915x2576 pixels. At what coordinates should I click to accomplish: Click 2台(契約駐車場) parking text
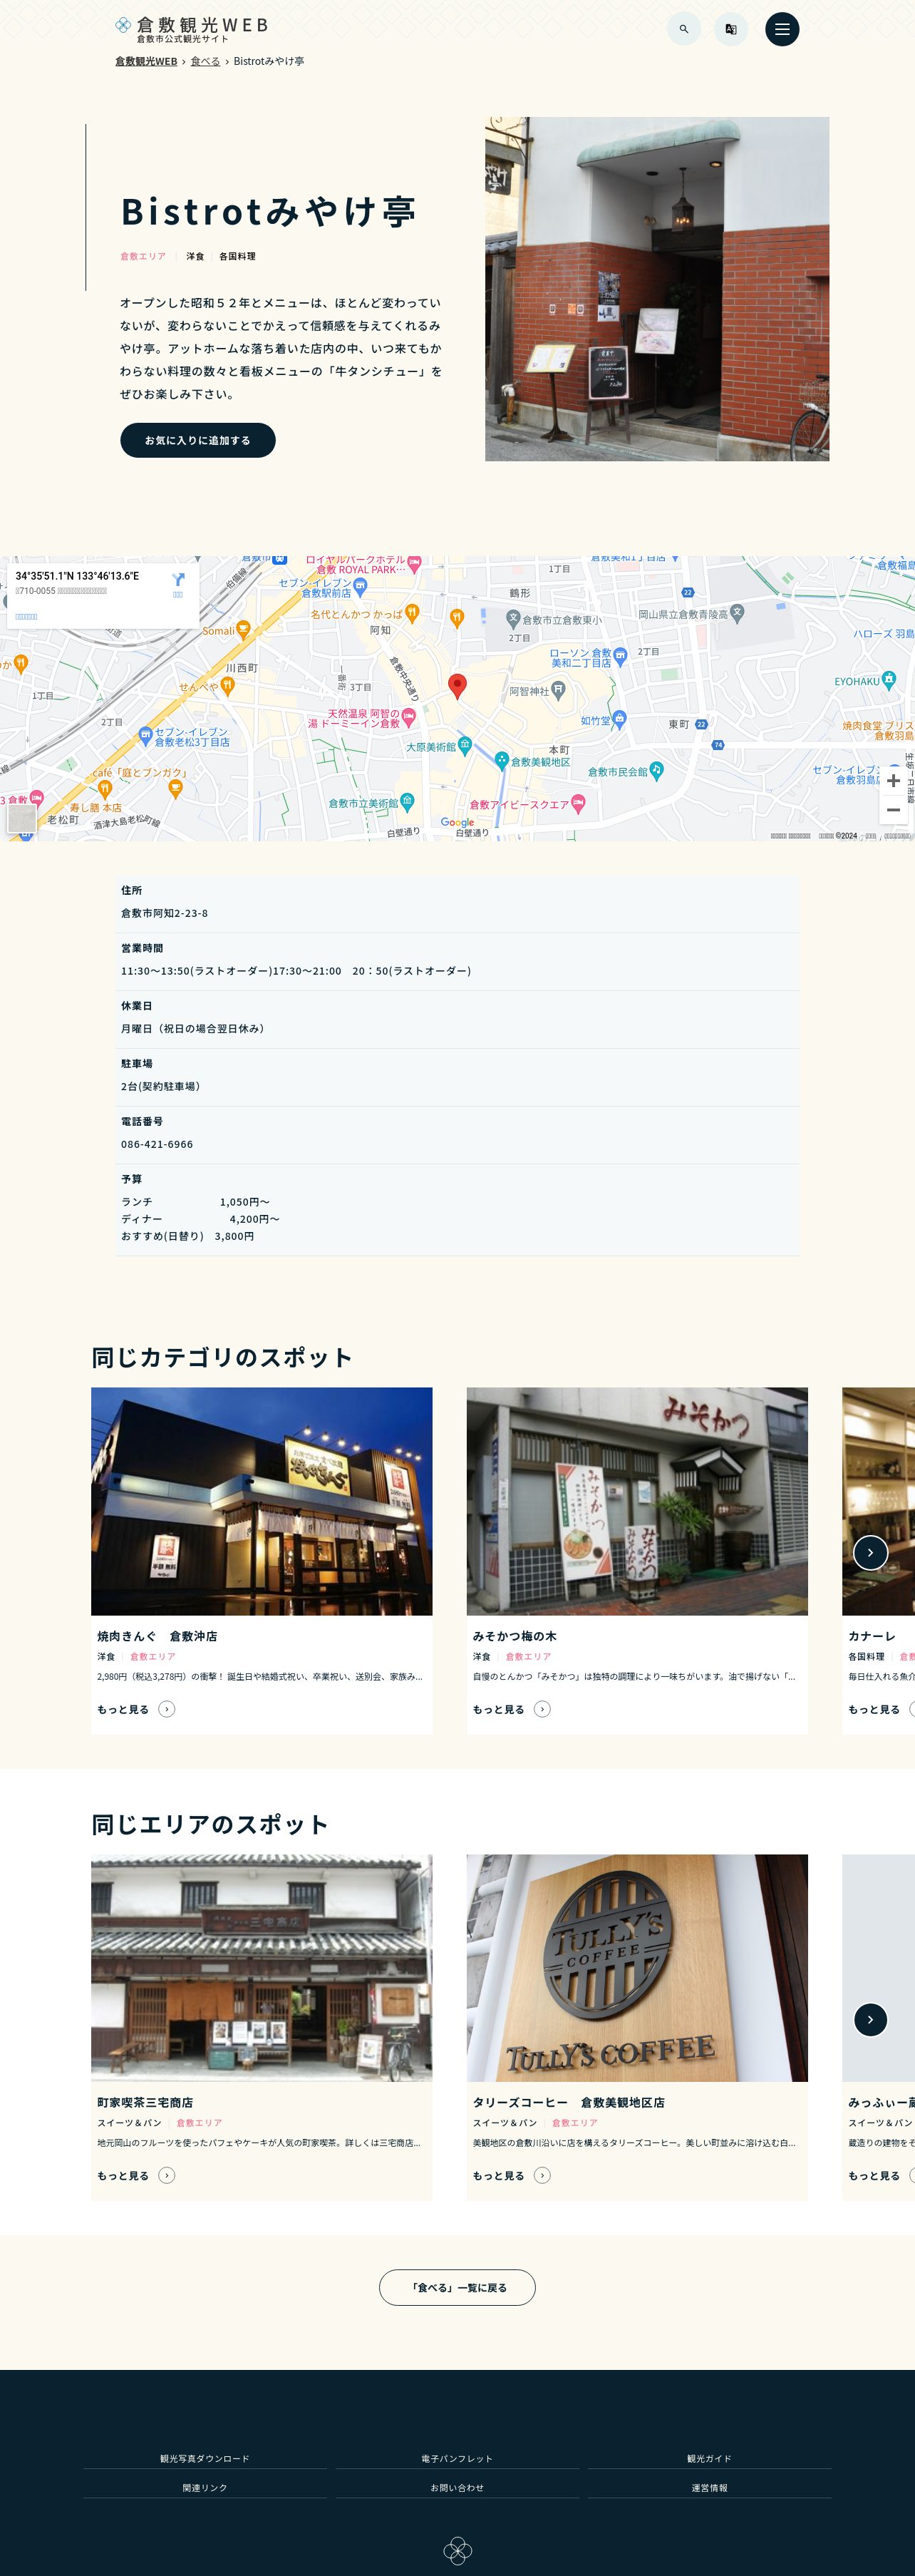(x=162, y=1086)
